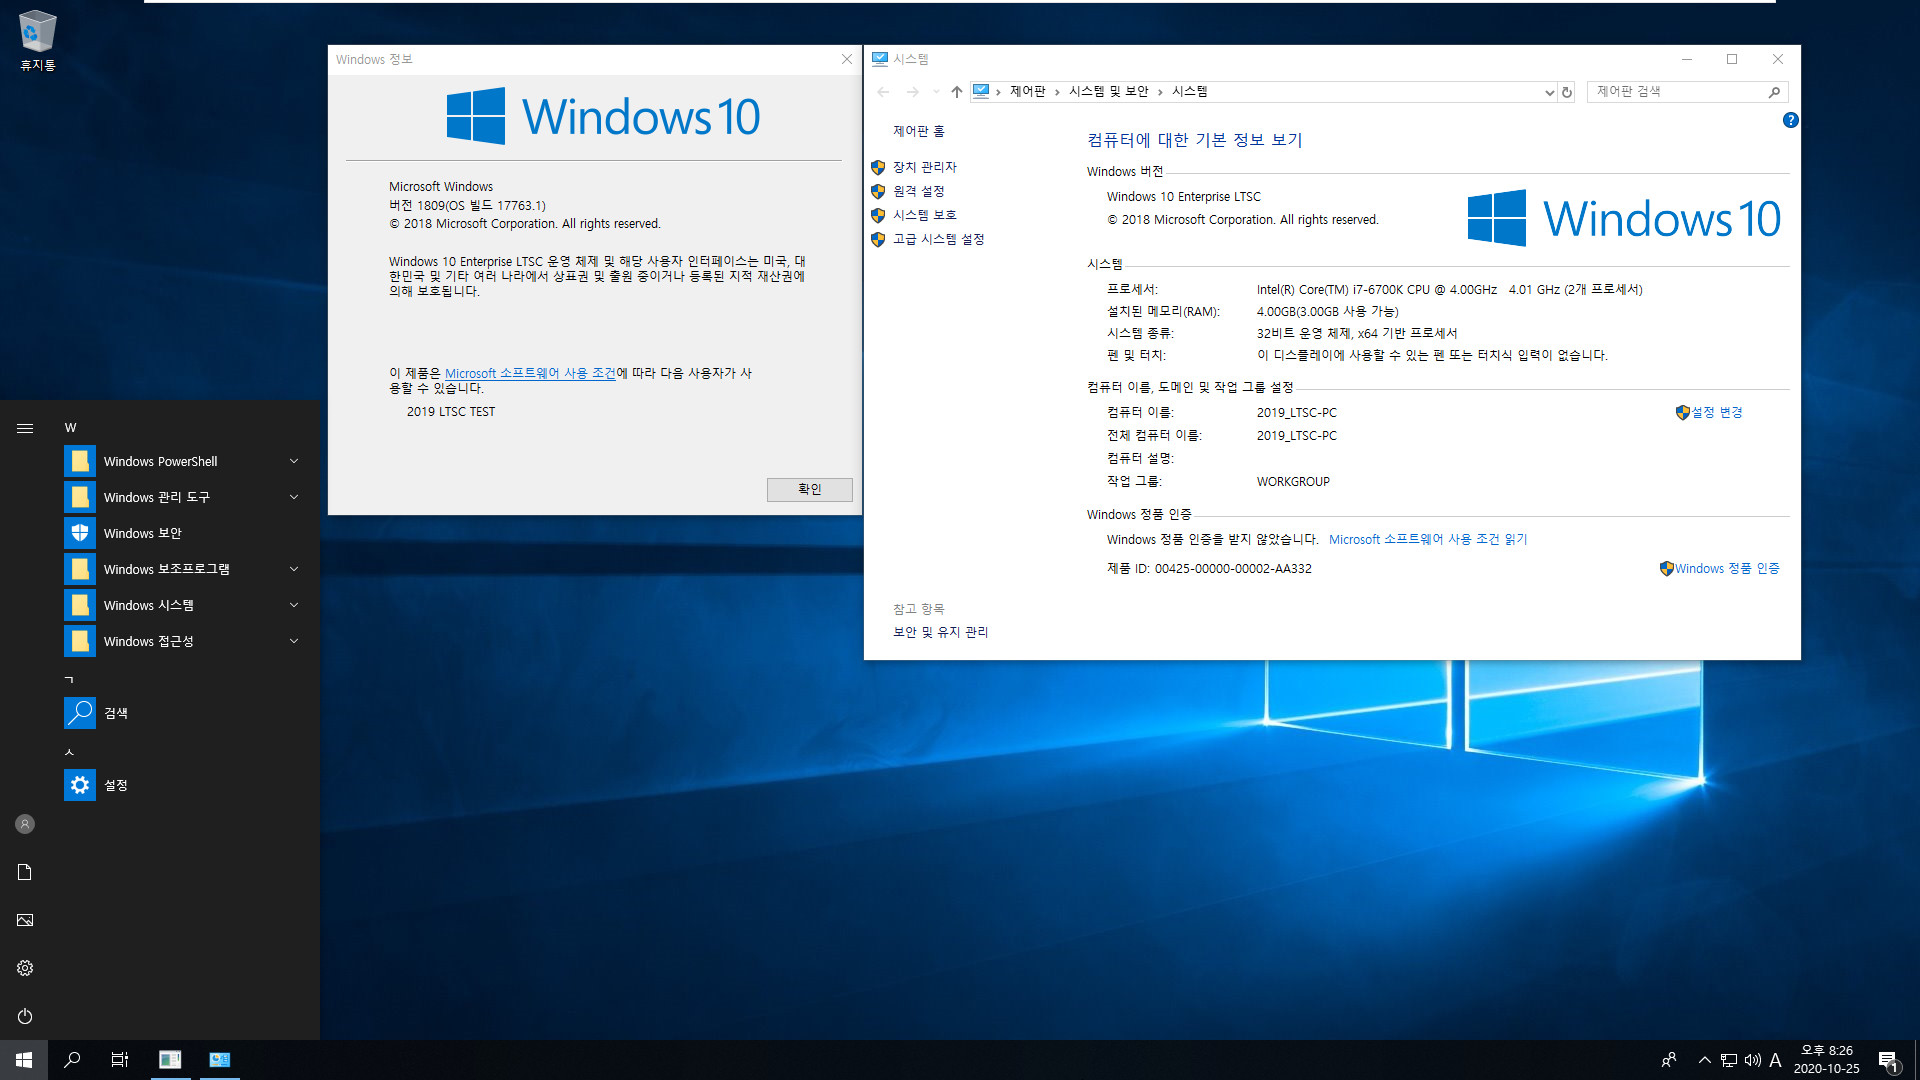
Task: Click Windows 정품 인증 link
Action: point(1727,568)
